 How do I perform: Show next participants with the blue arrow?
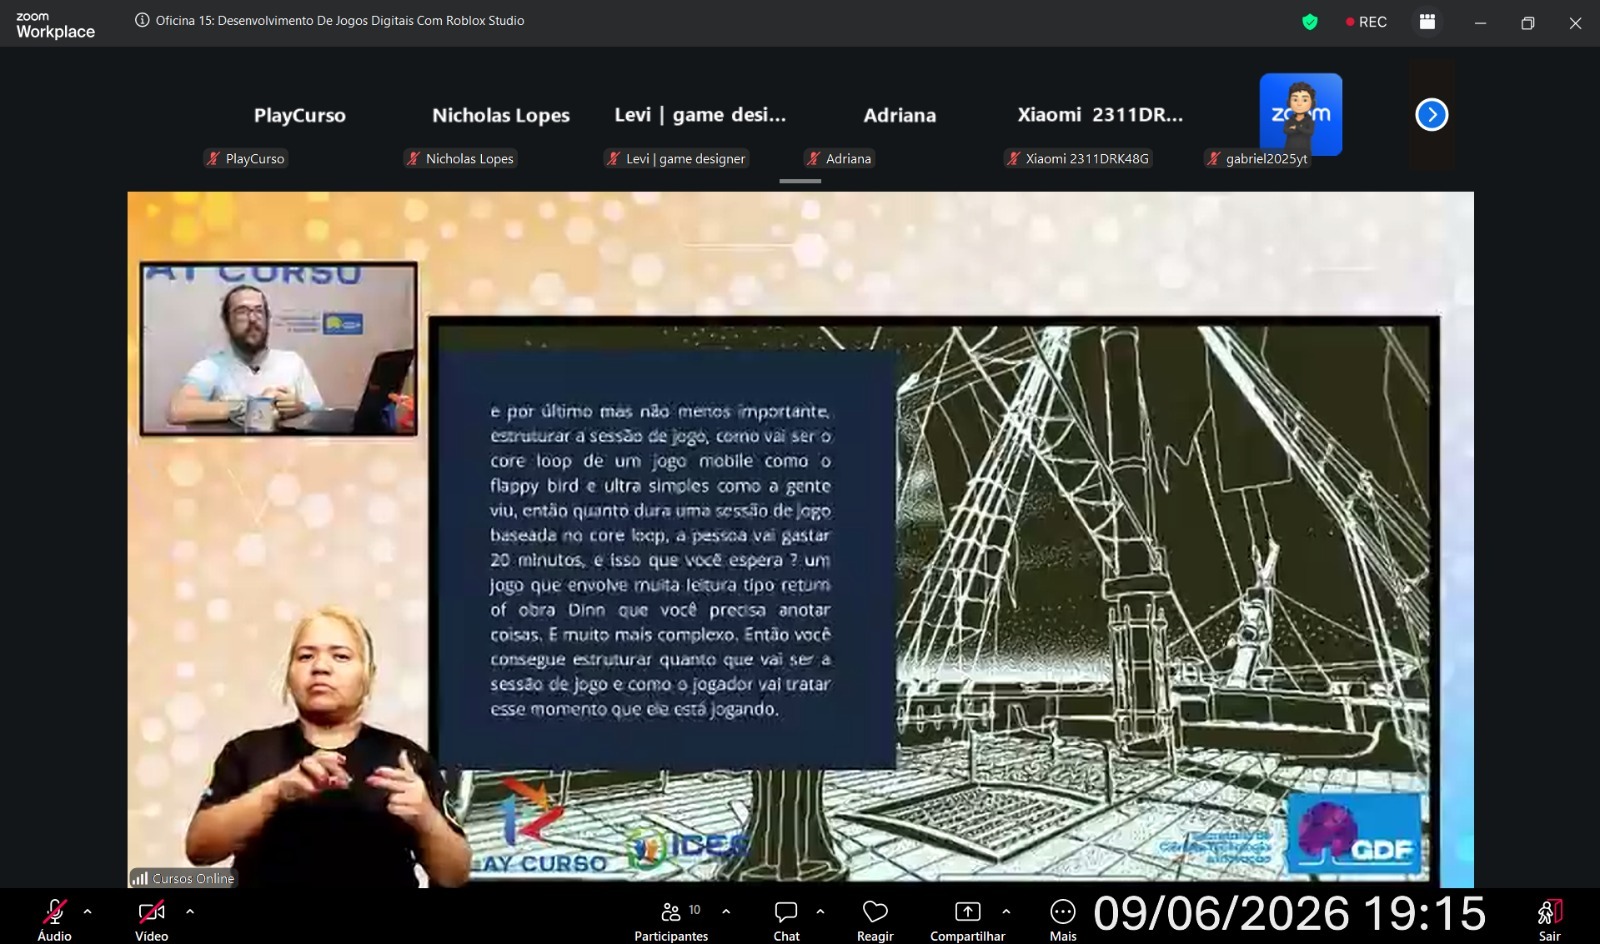pyautogui.click(x=1432, y=115)
